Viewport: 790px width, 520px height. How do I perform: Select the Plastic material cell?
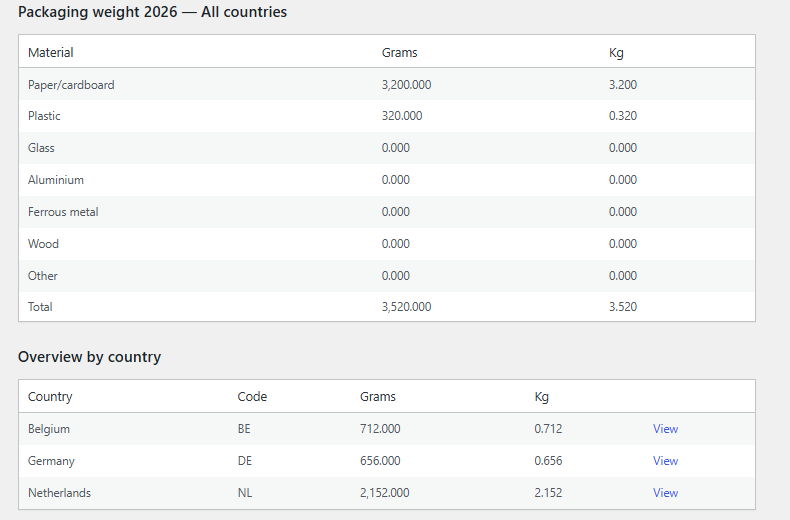(x=44, y=116)
